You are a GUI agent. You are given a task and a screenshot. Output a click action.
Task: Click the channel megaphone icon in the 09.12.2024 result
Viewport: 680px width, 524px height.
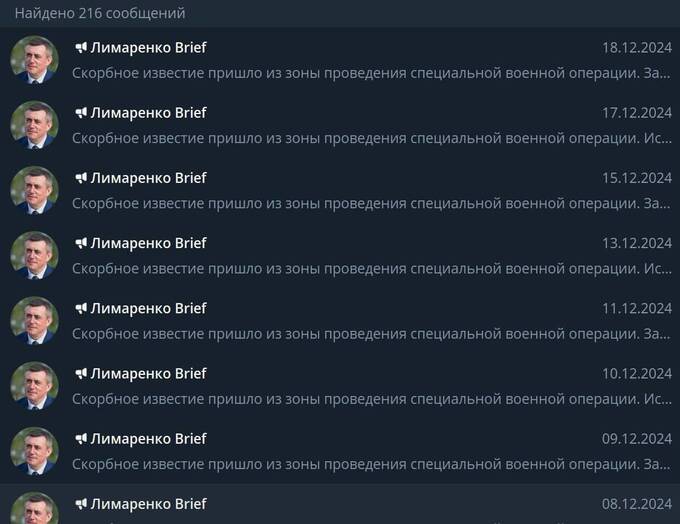(81, 439)
